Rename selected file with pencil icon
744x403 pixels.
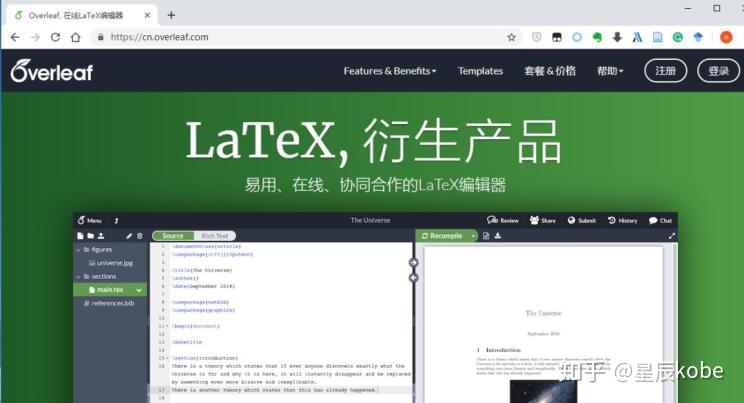pyautogui.click(x=129, y=235)
